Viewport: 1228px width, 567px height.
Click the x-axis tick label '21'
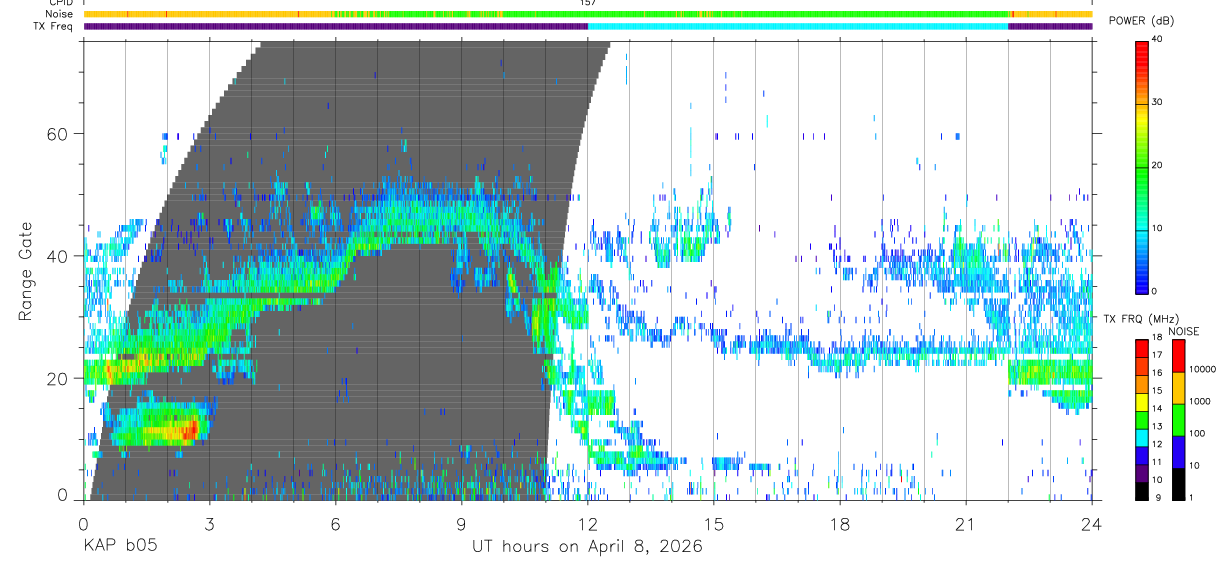pos(966,524)
